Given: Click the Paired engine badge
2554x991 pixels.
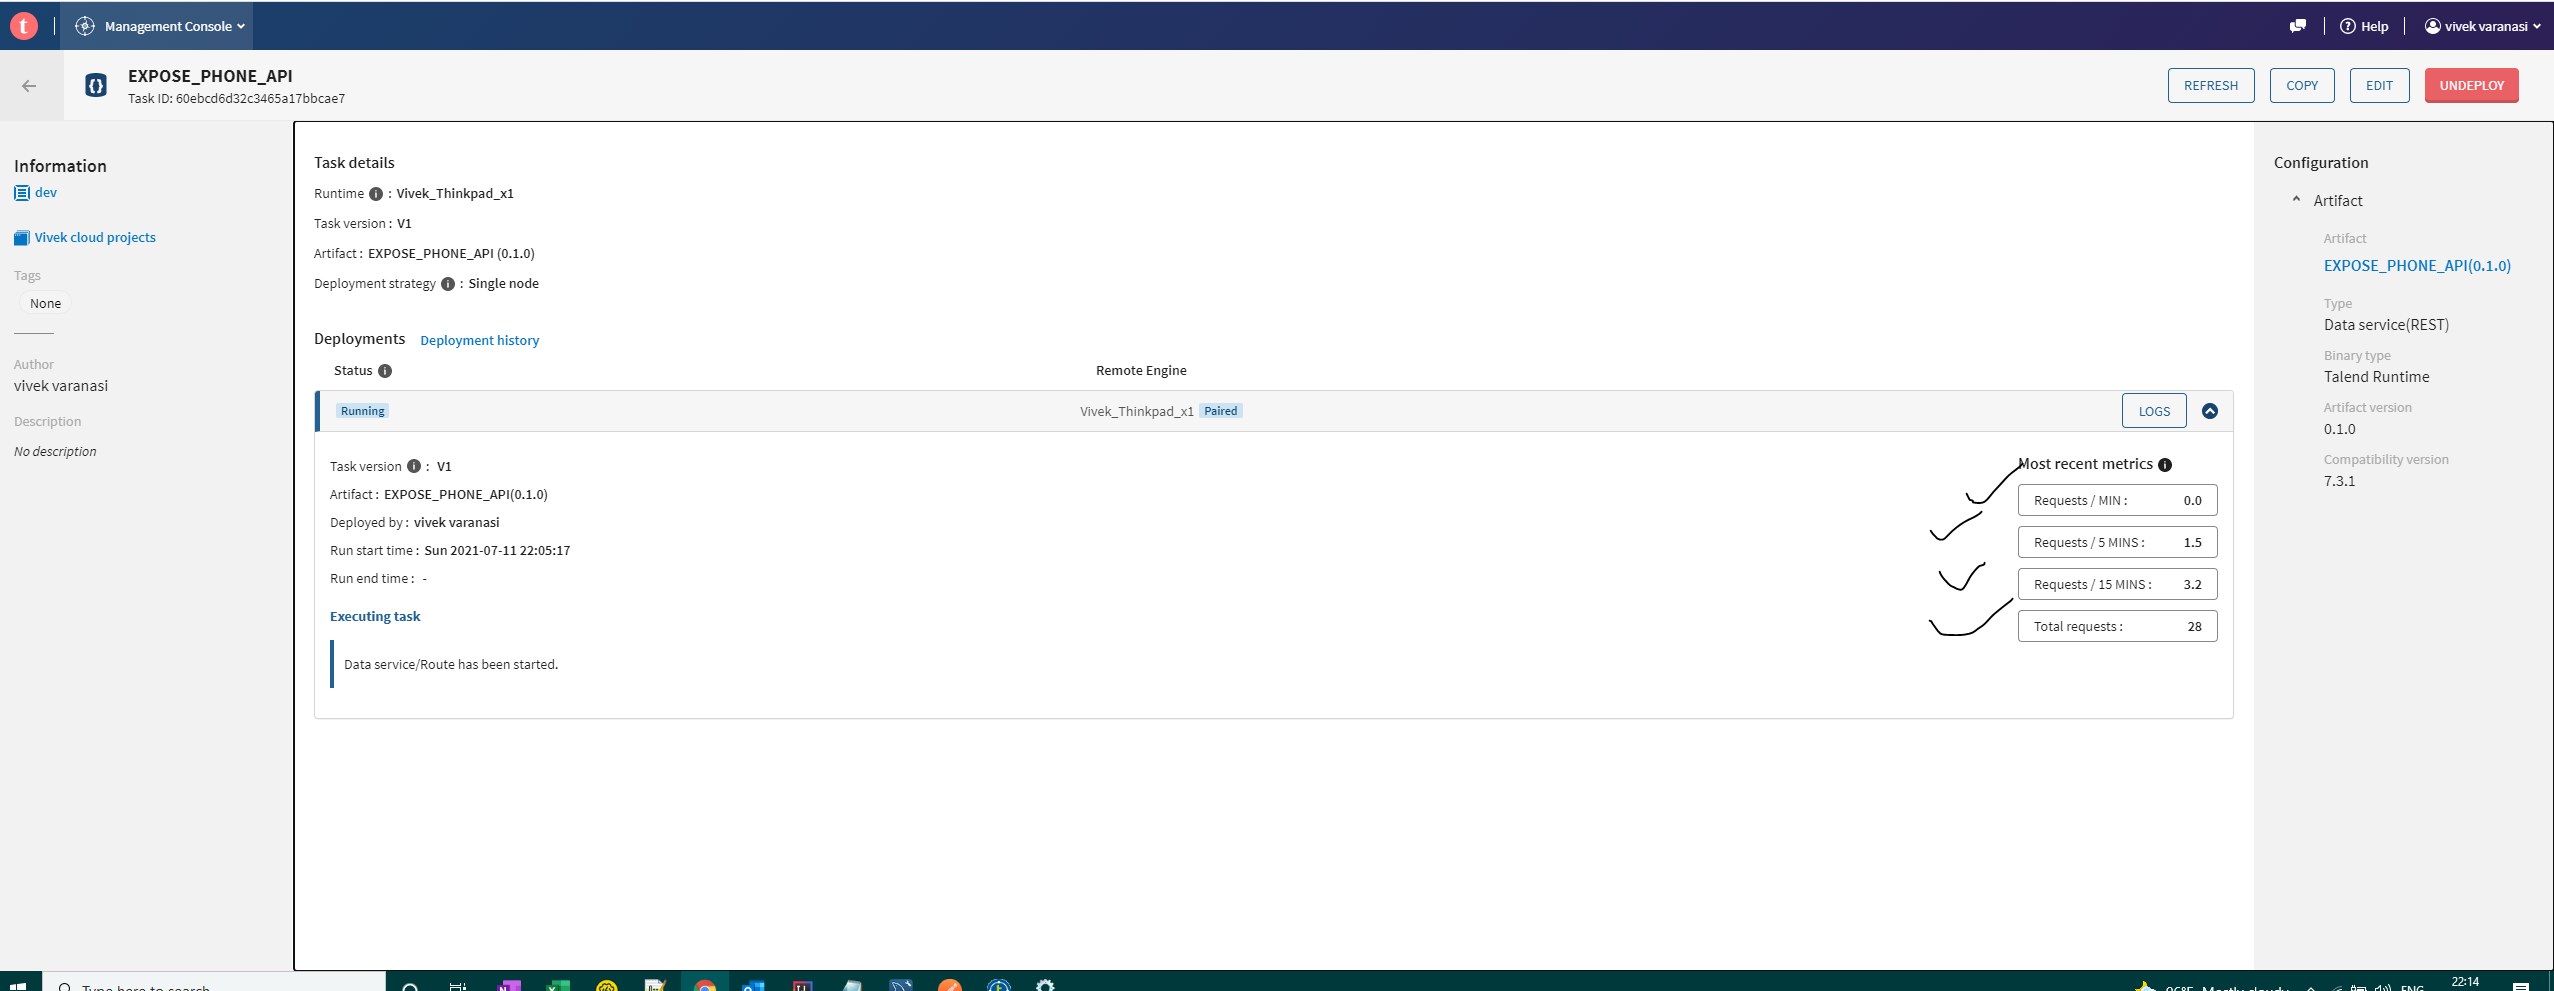Looking at the screenshot, I should pyautogui.click(x=1220, y=411).
